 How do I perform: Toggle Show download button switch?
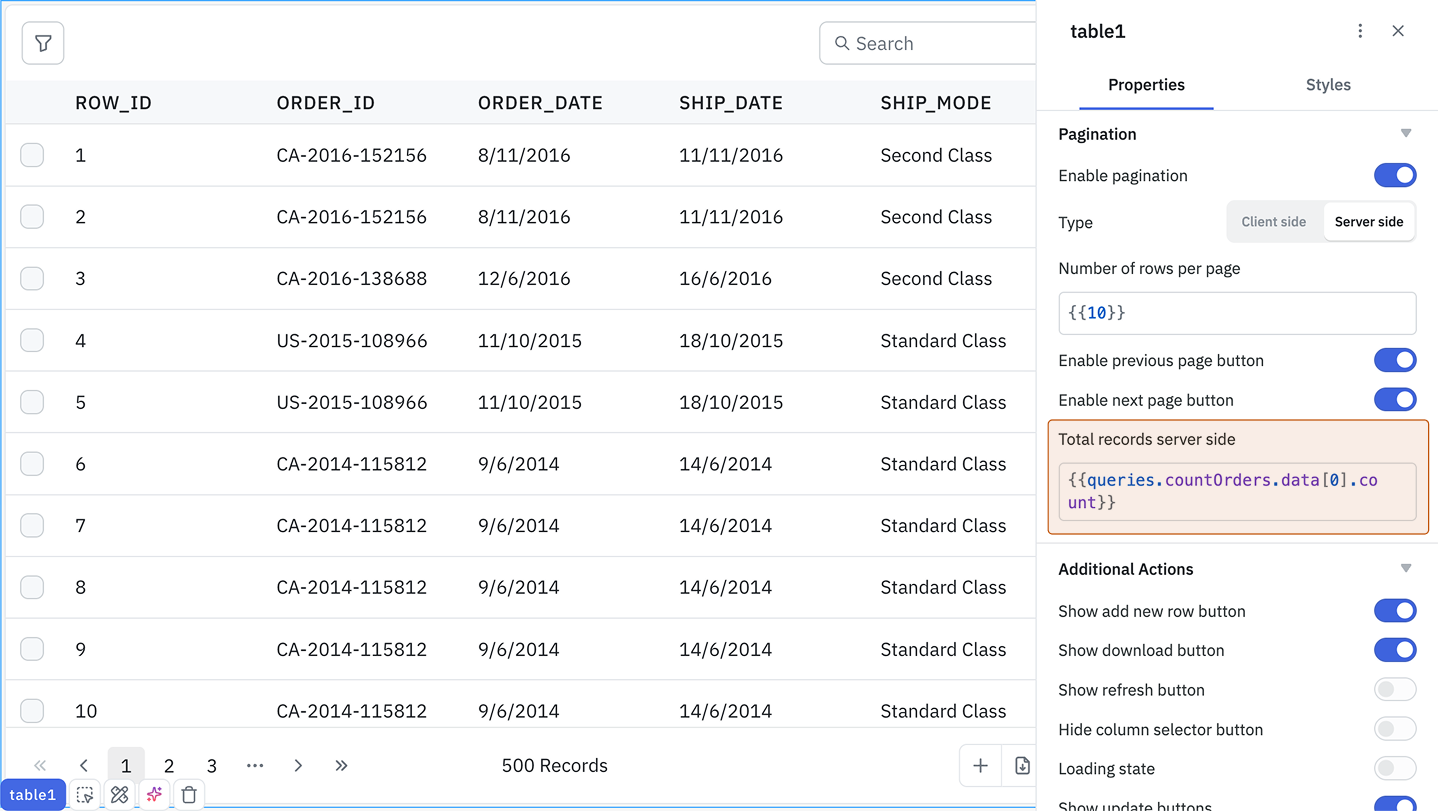pyautogui.click(x=1395, y=650)
